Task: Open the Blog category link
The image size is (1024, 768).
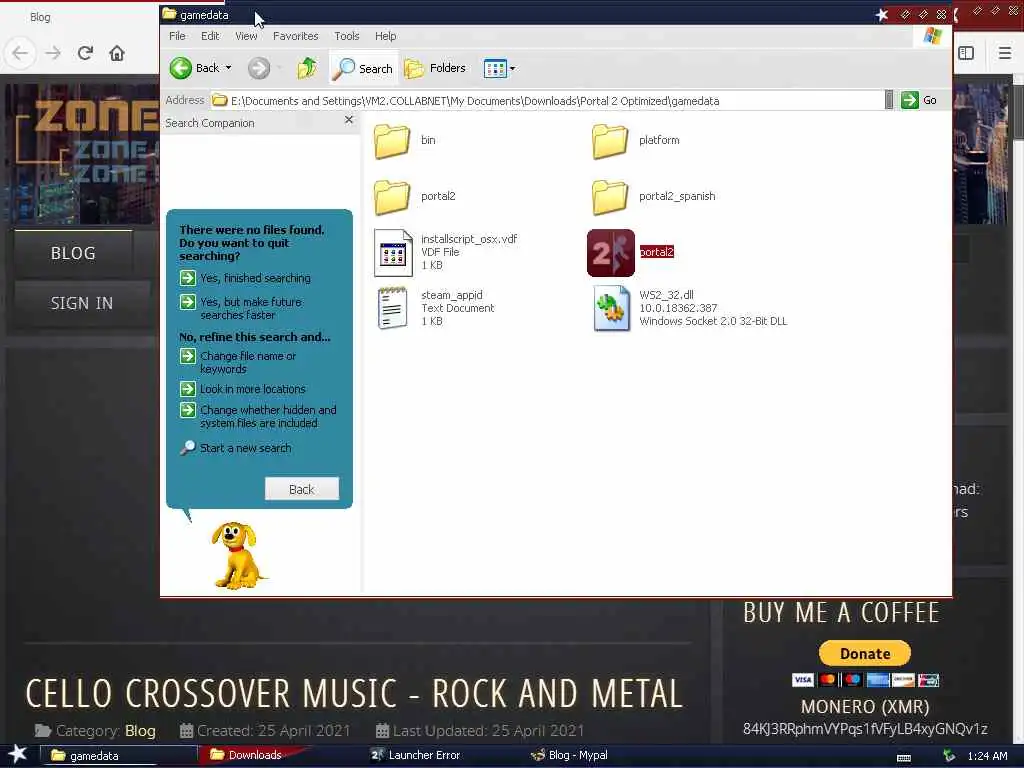Action: [140, 731]
